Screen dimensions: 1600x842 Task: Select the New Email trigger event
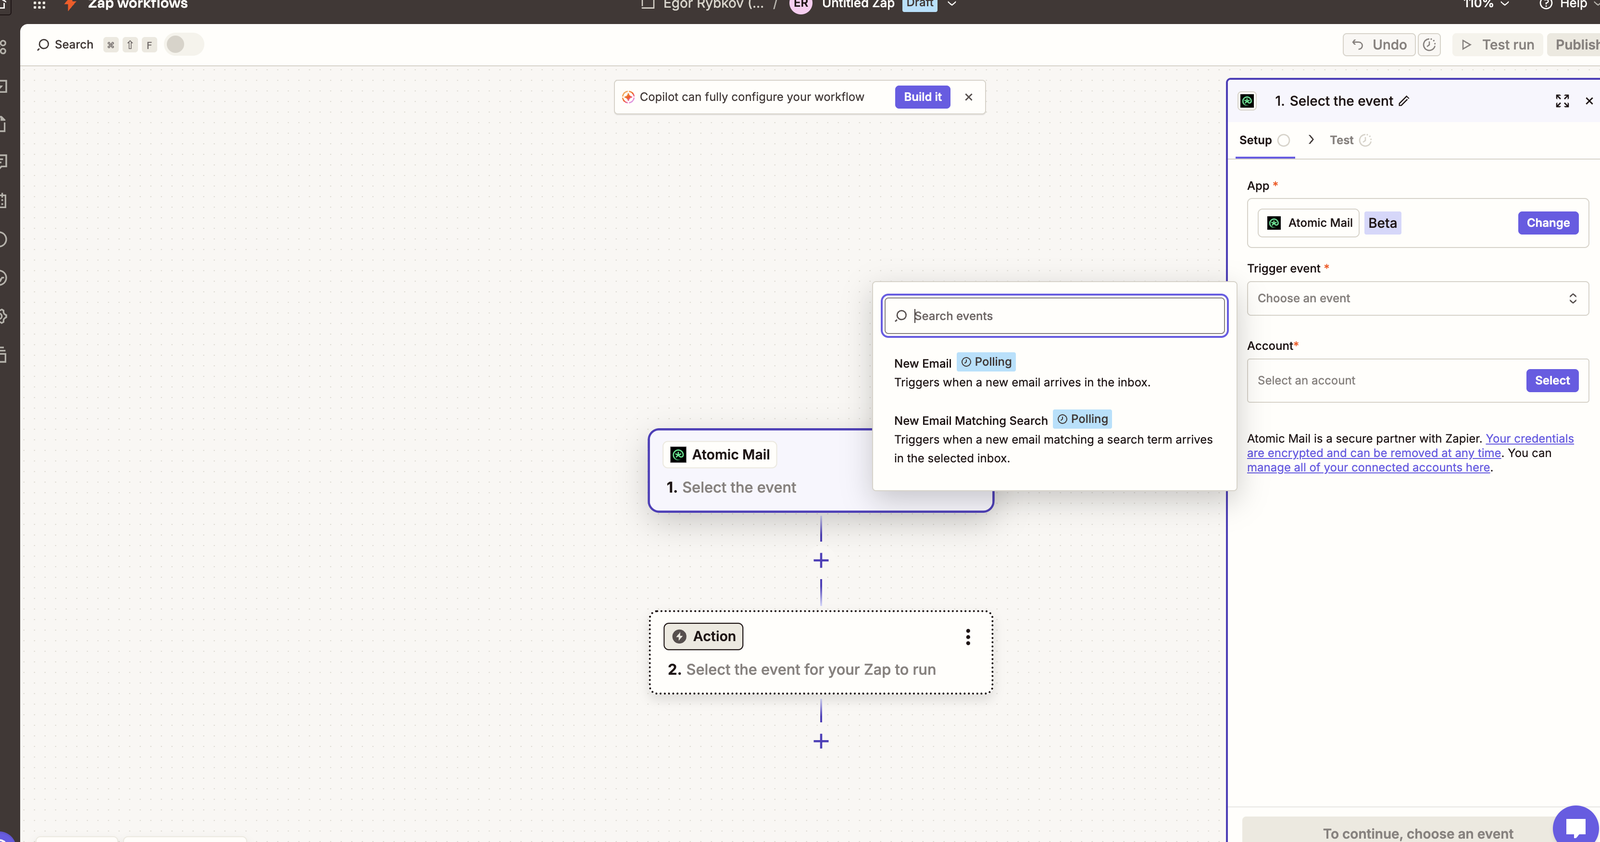tap(1054, 372)
